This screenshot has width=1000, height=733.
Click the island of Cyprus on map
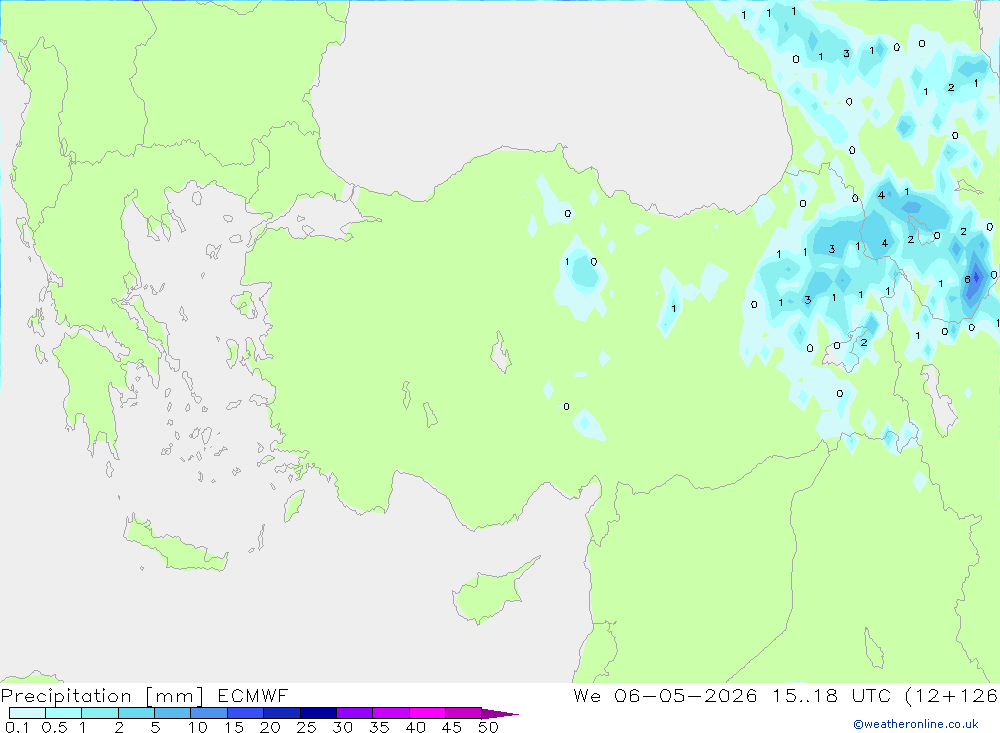[x=492, y=591]
